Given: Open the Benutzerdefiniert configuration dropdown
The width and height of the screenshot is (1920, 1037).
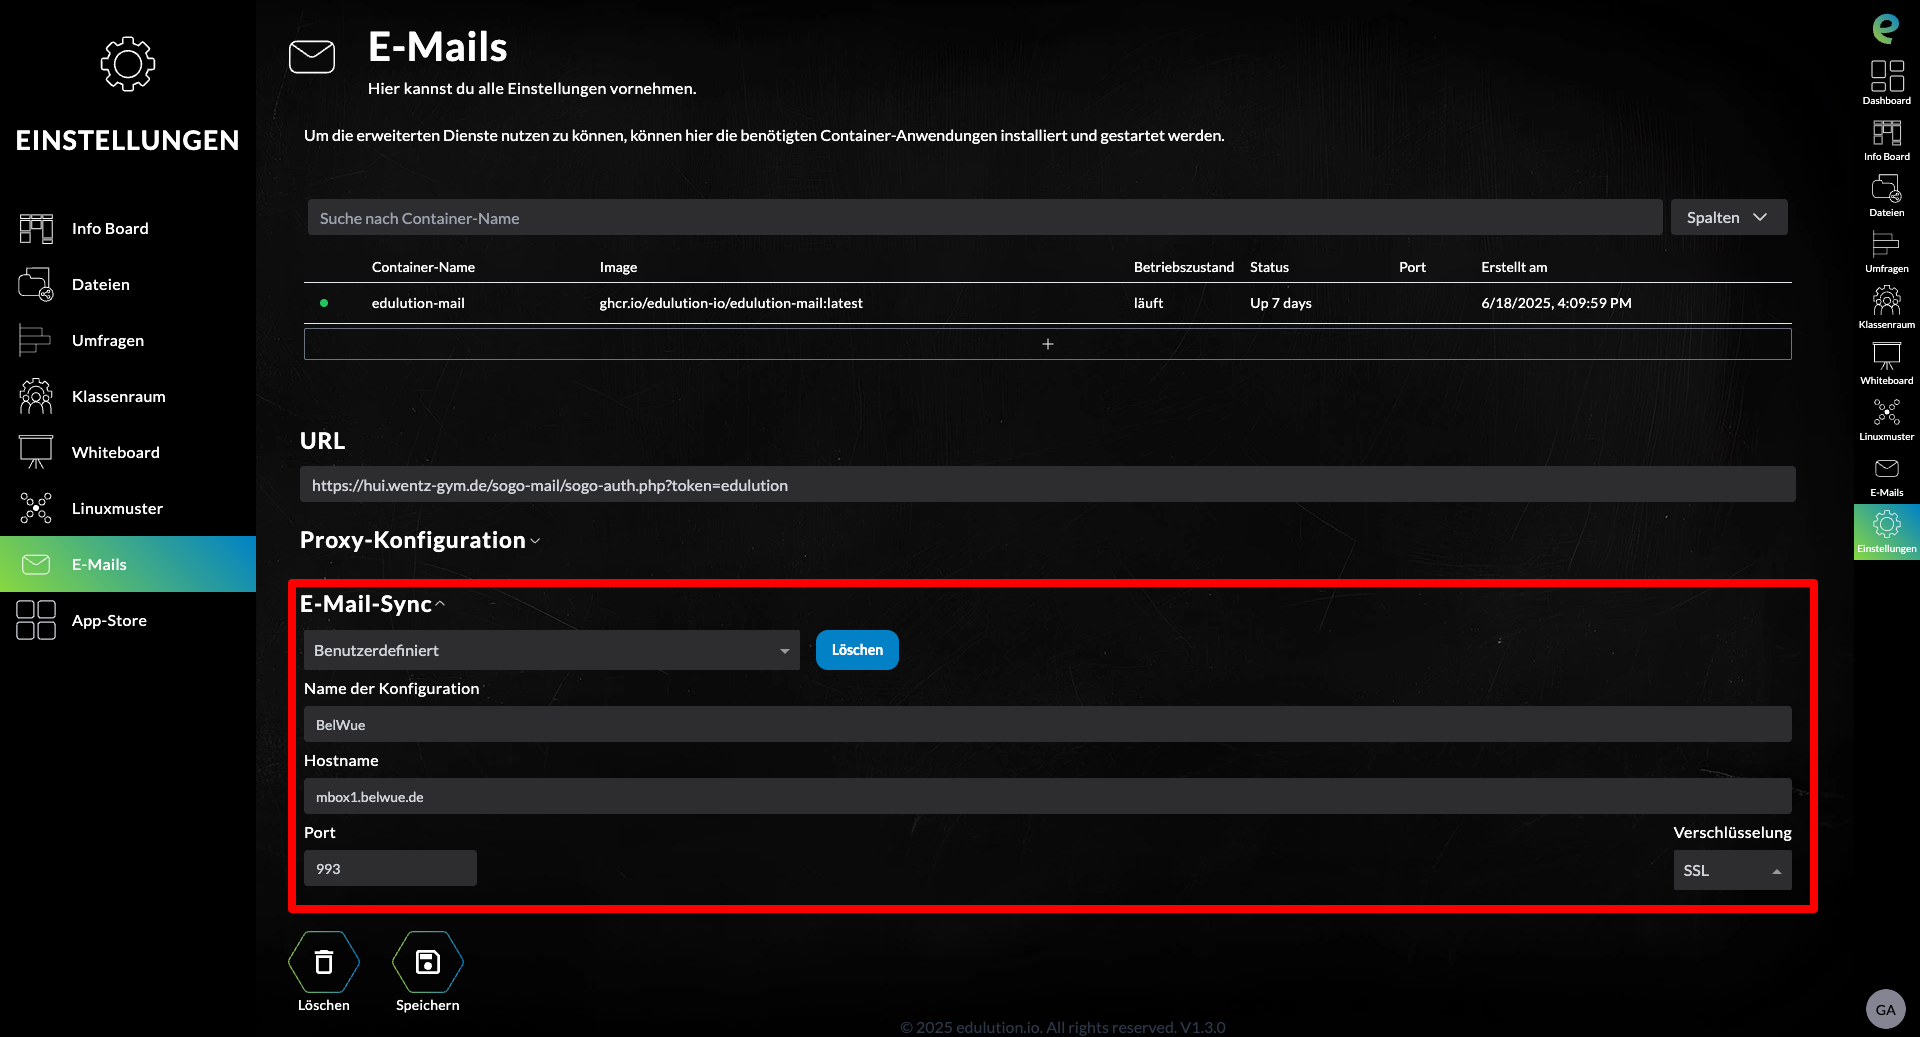Looking at the screenshot, I should [x=551, y=650].
